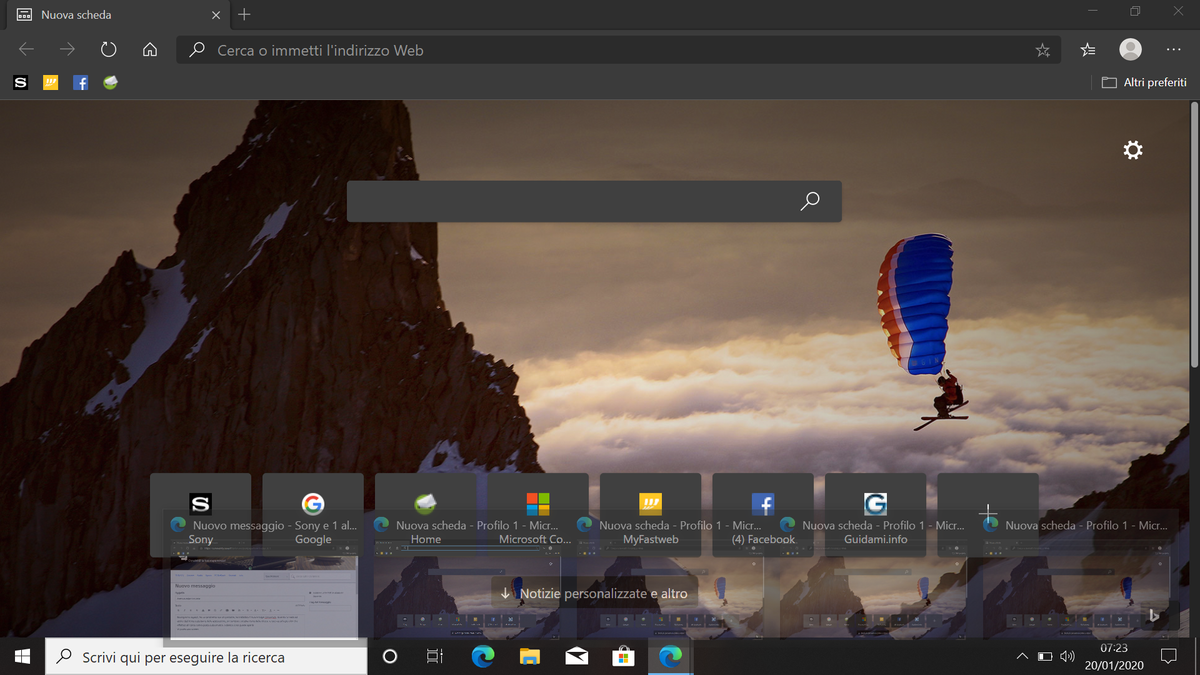Expand Notizie personalizzate e altro
This screenshot has height=675, width=1200.
coord(594,594)
